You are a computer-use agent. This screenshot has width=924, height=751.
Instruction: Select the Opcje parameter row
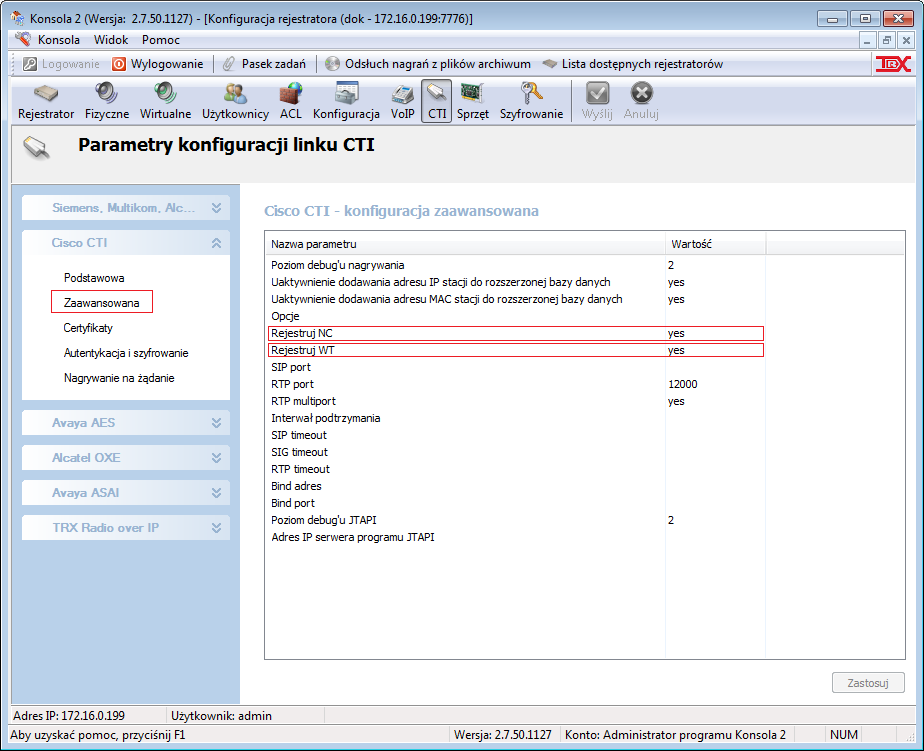coord(516,317)
